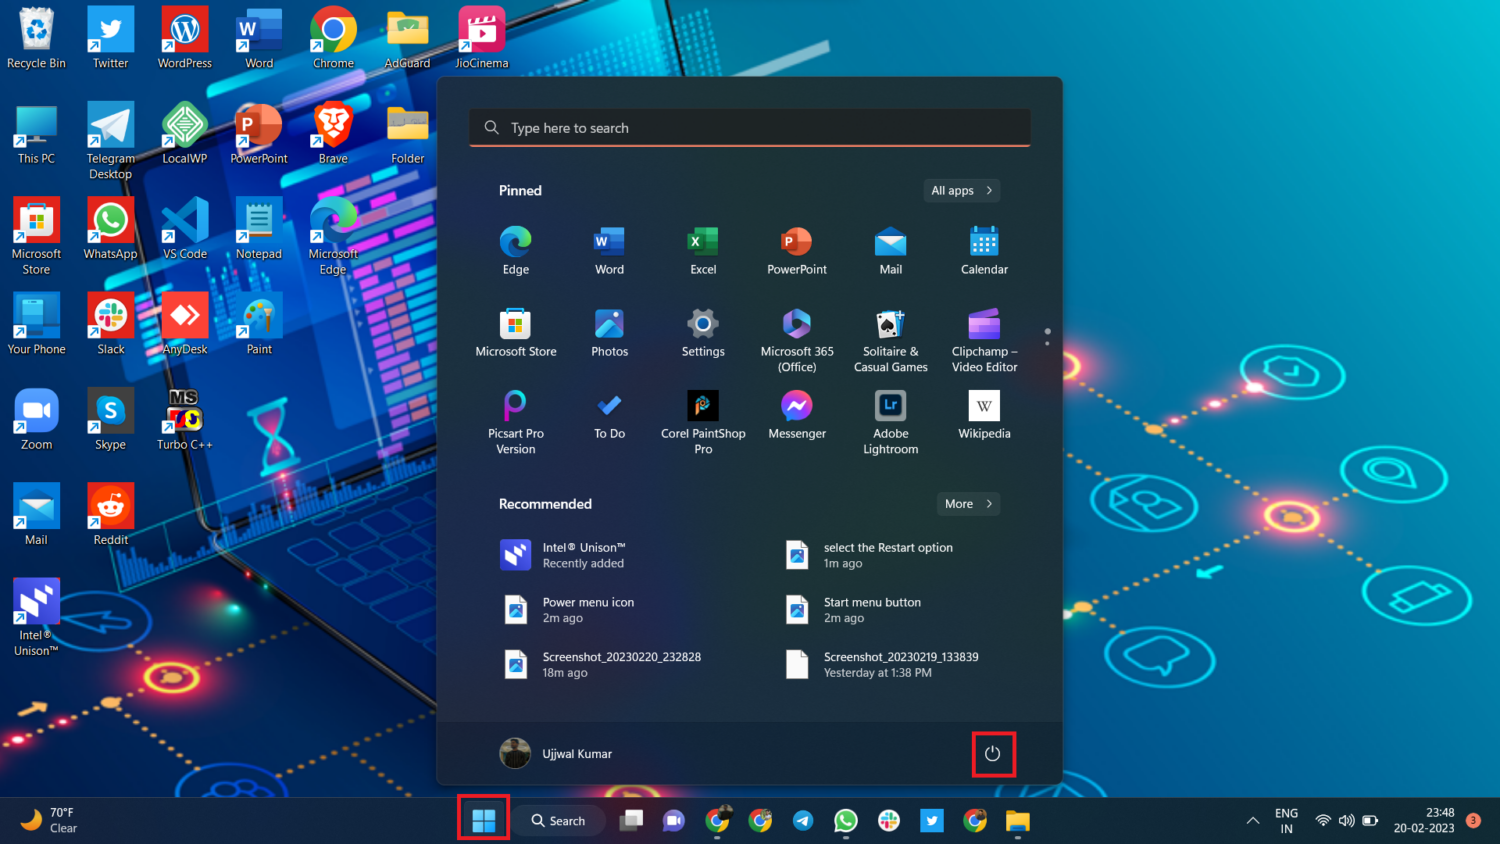Image resolution: width=1500 pixels, height=844 pixels.
Task: Open the ENG IN language switcher
Action: pyautogui.click(x=1286, y=821)
